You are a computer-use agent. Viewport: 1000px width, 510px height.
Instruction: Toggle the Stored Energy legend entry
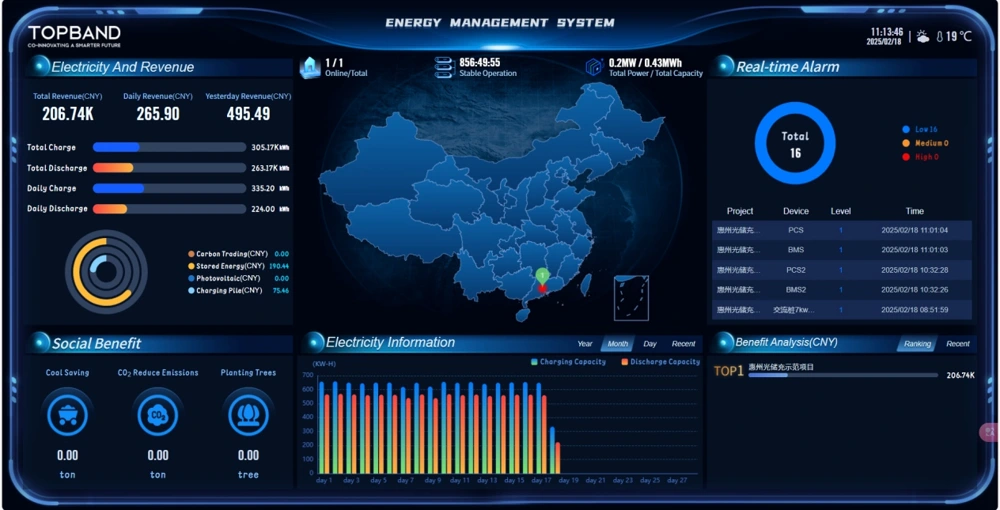[238, 266]
